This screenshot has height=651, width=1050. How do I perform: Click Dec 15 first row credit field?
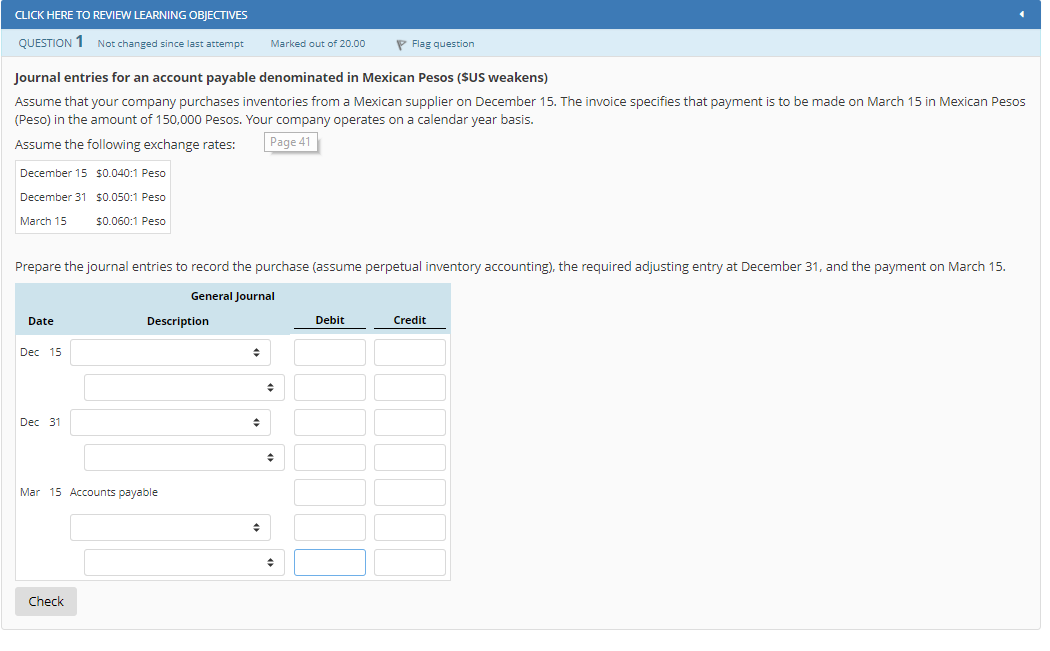(x=410, y=352)
